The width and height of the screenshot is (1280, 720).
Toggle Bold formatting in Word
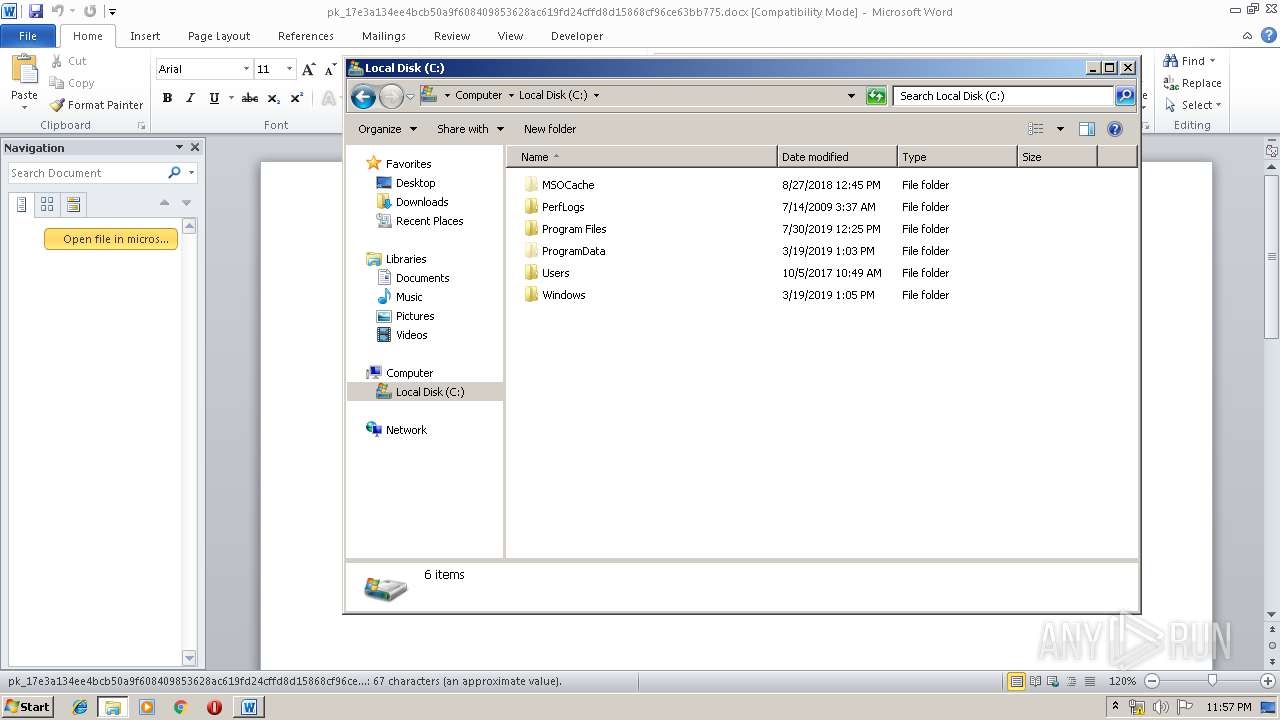coord(167,98)
